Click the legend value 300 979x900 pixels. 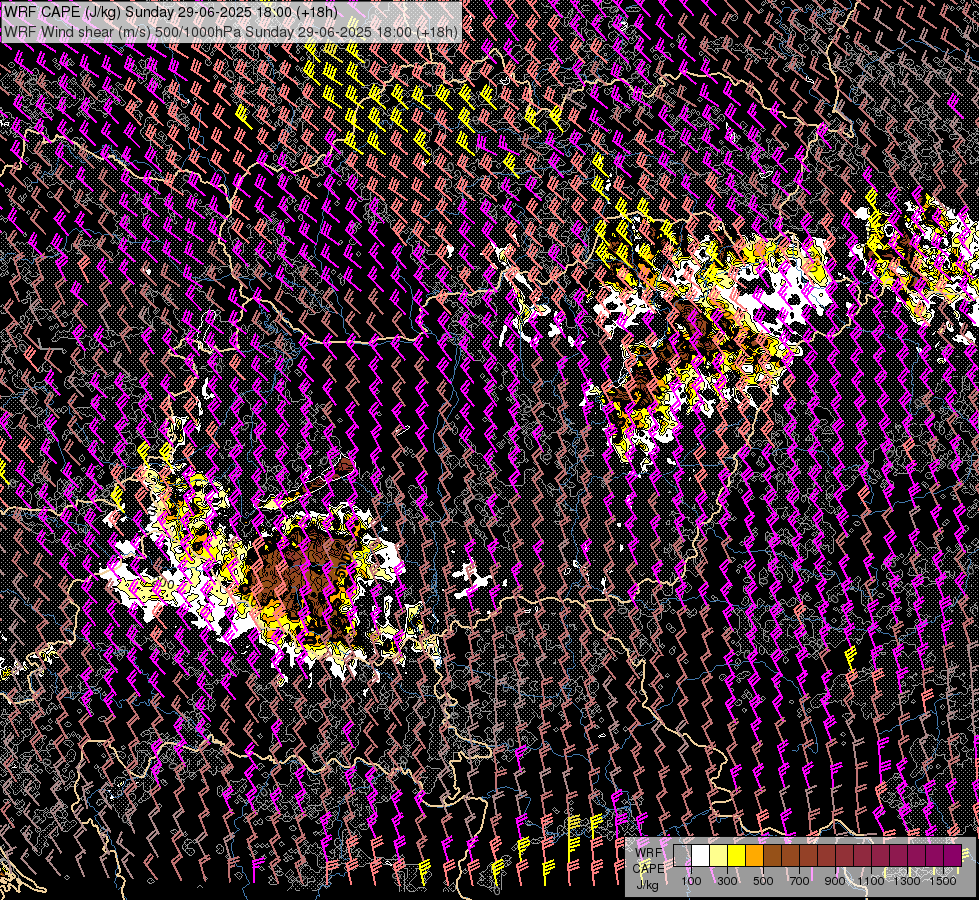click(727, 881)
